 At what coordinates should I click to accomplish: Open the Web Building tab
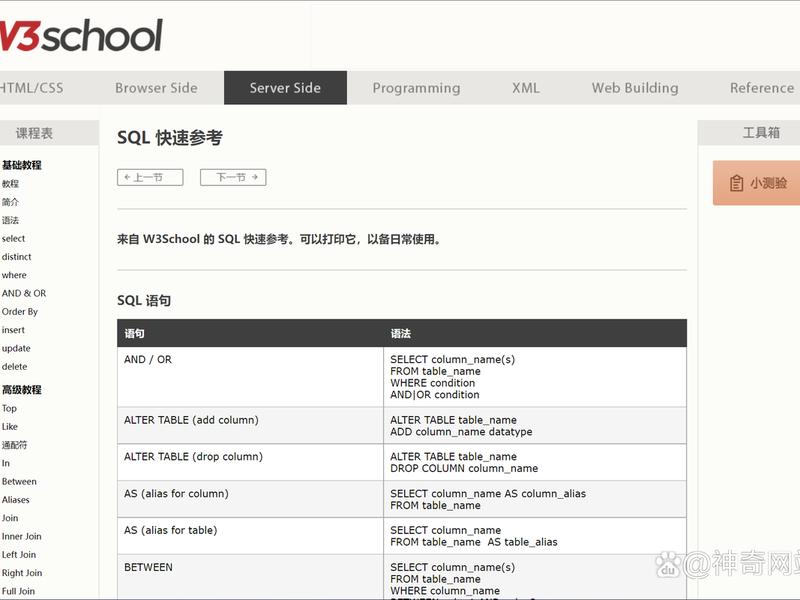coord(635,88)
